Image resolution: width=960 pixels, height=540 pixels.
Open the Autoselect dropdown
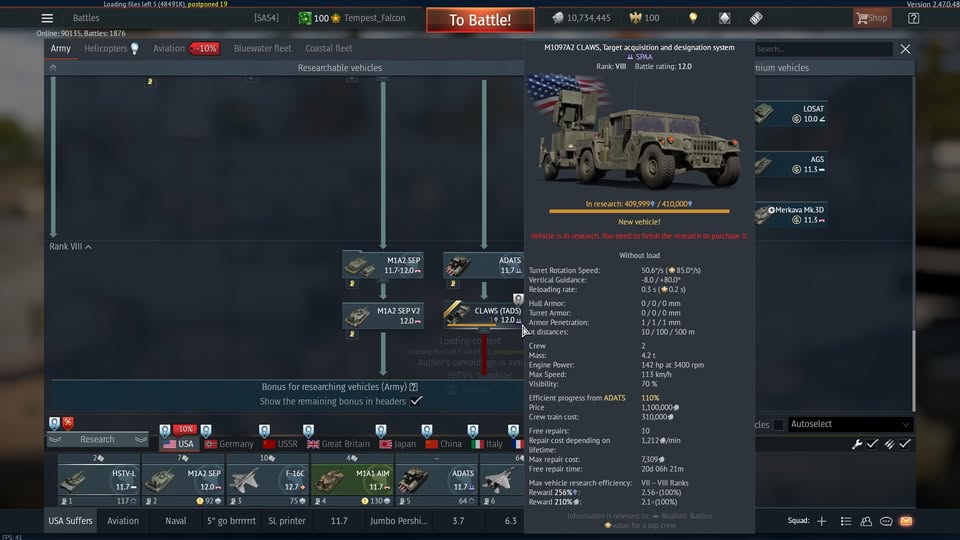point(850,424)
